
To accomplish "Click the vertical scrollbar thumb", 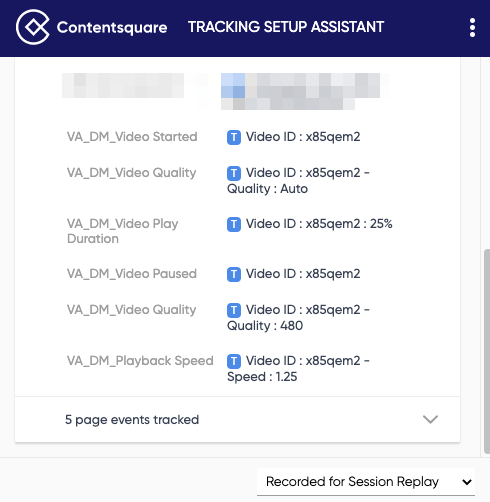I will (487, 351).
